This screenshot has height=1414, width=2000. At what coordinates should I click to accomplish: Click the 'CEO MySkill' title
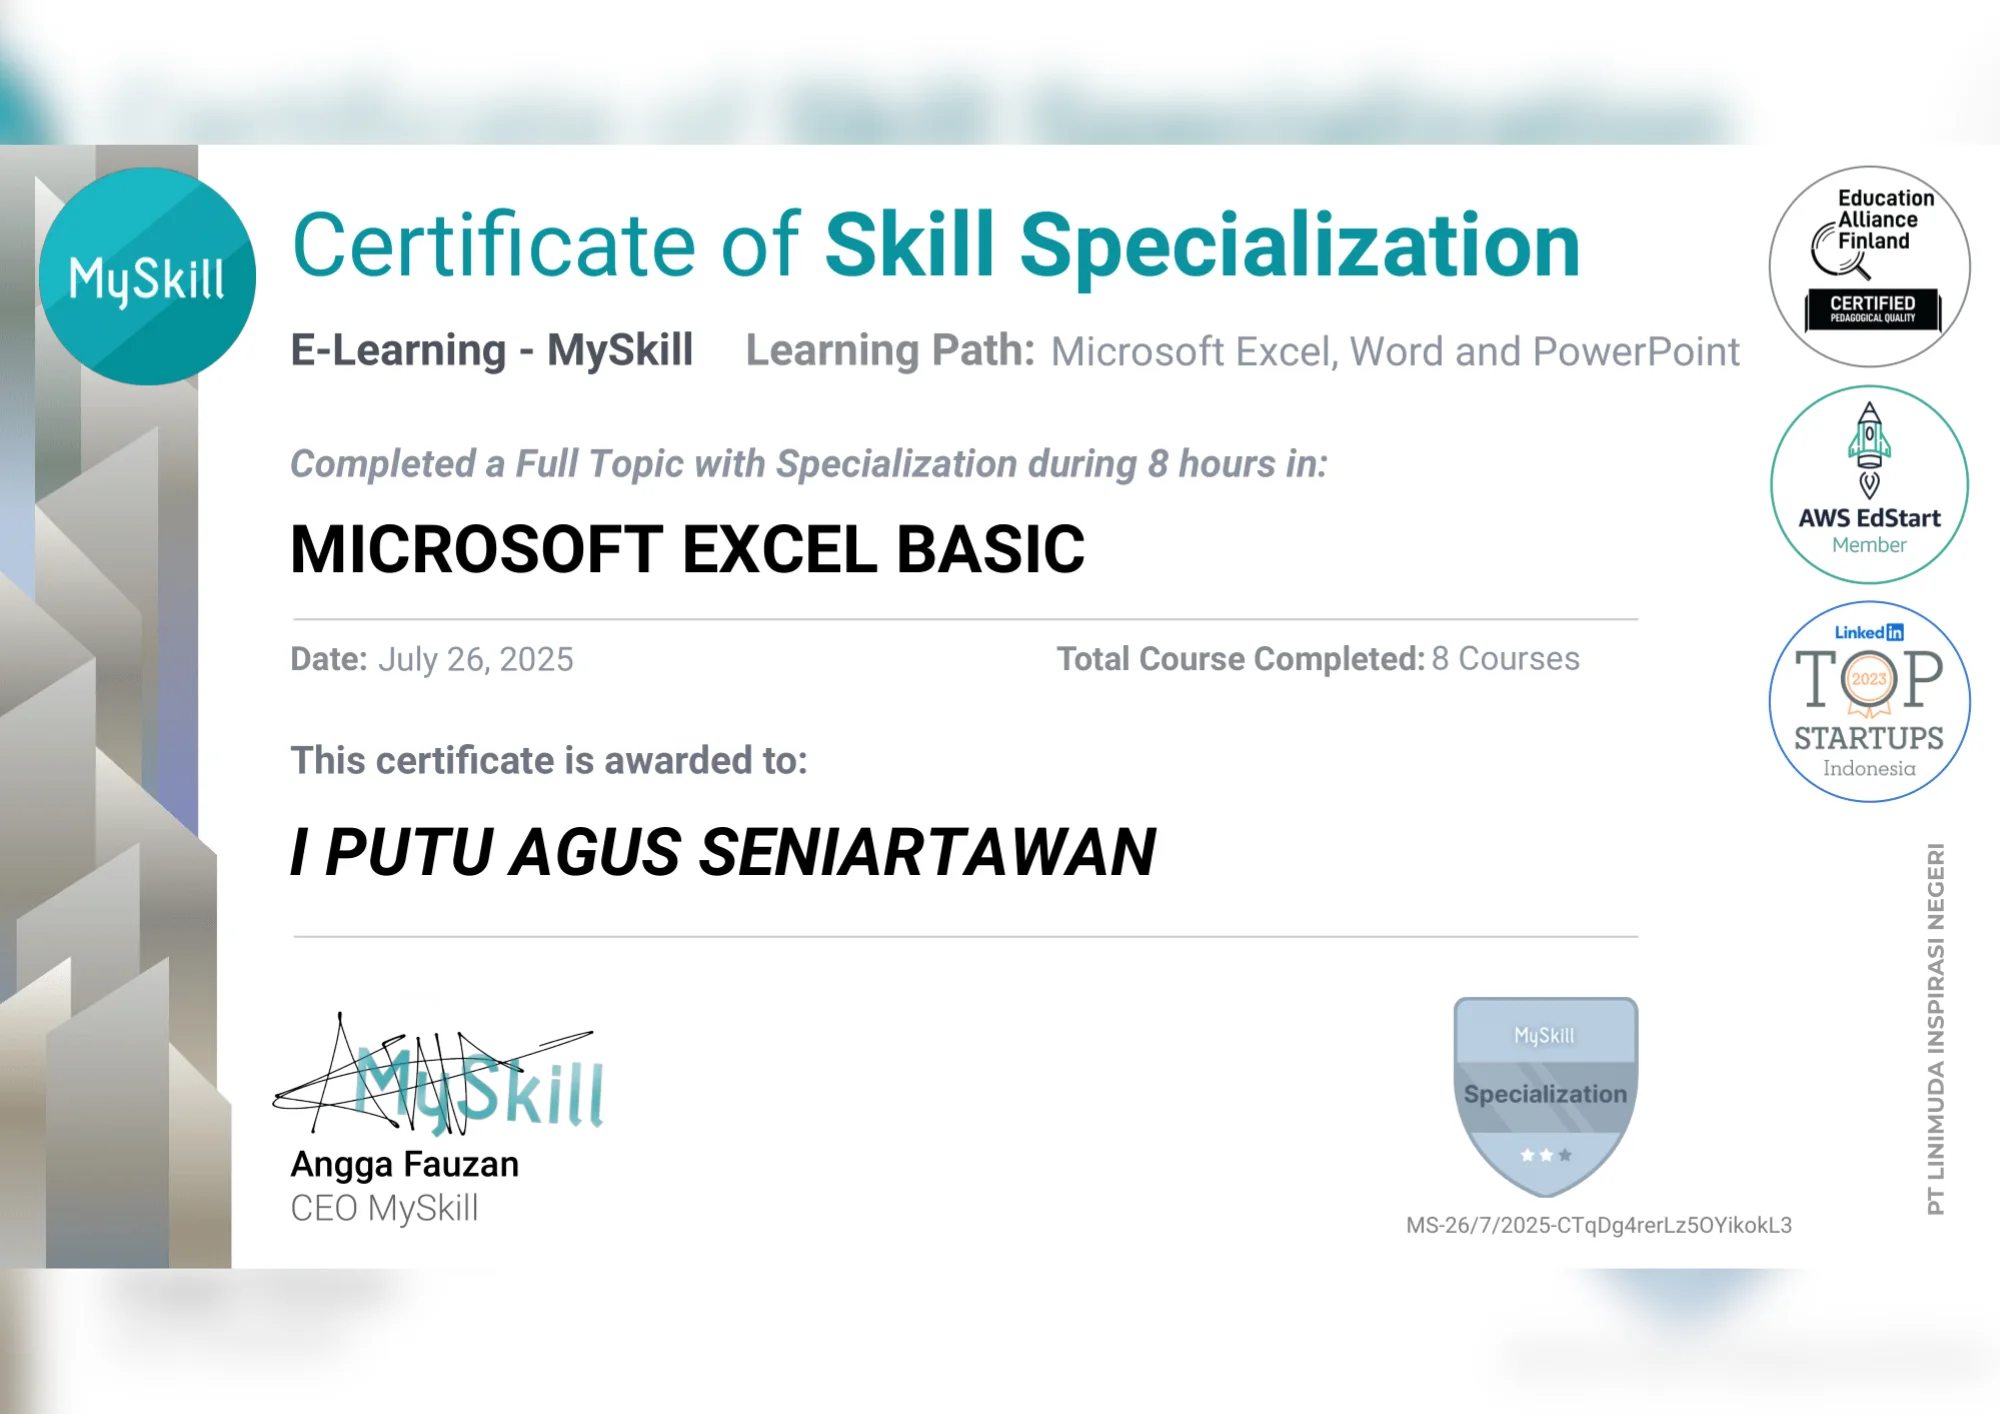[x=385, y=1208]
